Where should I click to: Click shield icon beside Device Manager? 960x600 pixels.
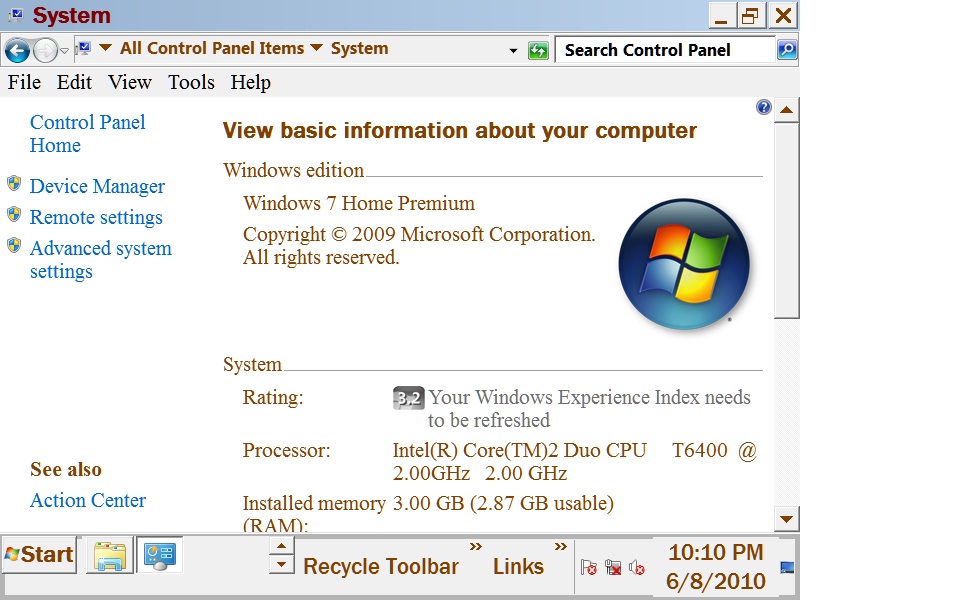point(14,183)
